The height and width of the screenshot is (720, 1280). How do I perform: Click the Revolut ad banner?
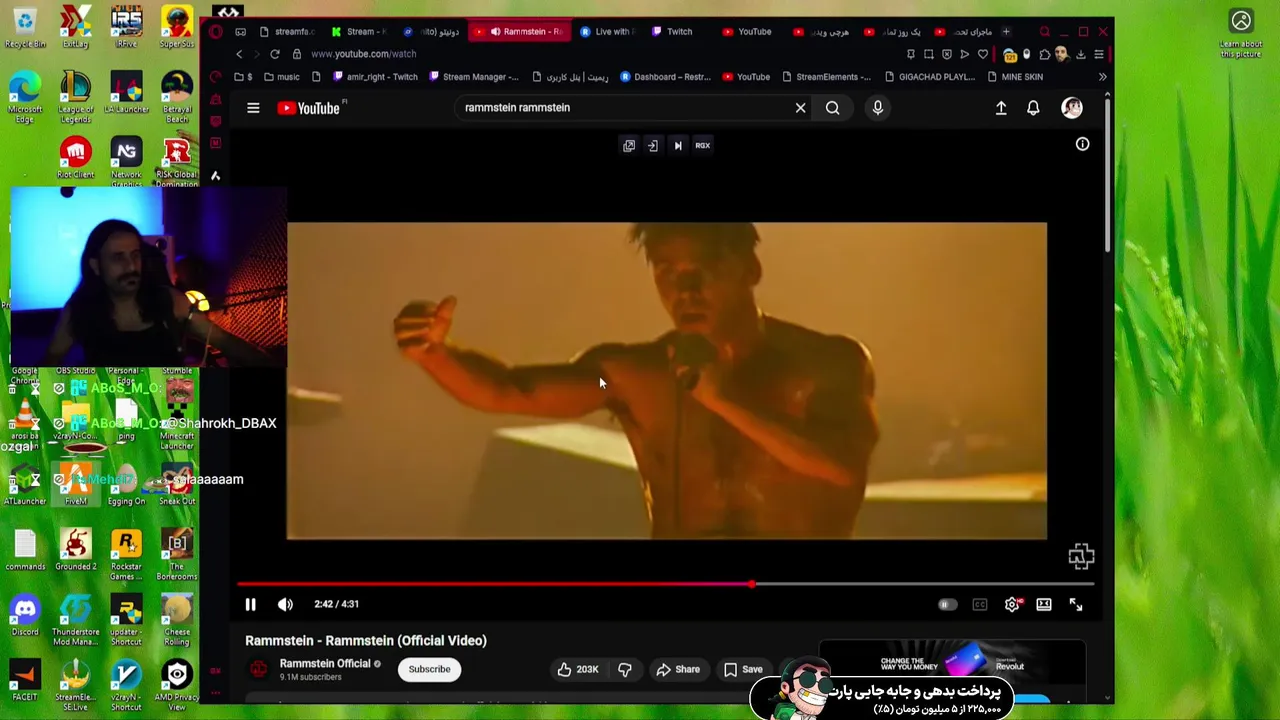pyautogui.click(x=951, y=666)
